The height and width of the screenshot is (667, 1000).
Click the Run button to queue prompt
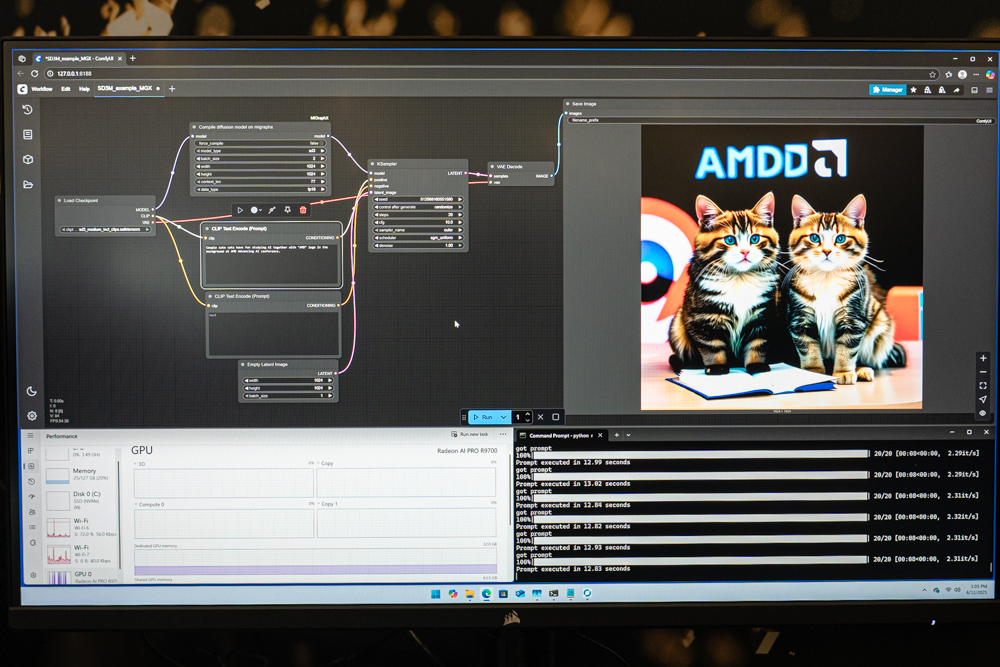[483, 417]
